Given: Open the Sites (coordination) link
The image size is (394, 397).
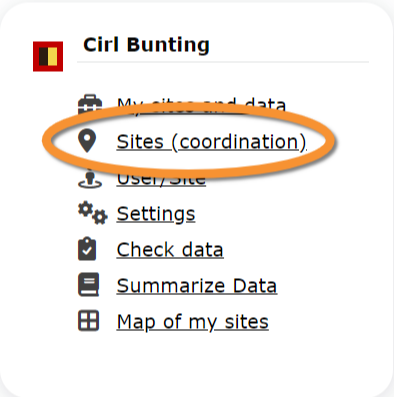Looking at the screenshot, I should 211,142.
